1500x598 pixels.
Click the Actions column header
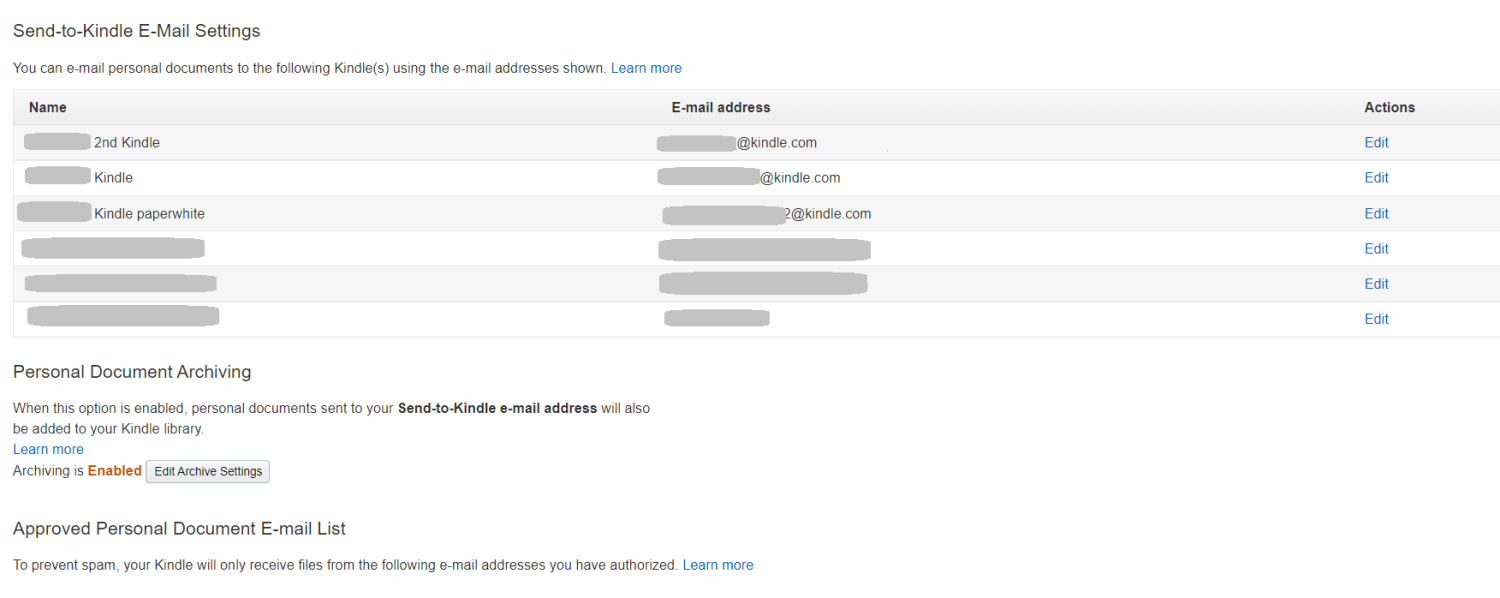(1389, 107)
